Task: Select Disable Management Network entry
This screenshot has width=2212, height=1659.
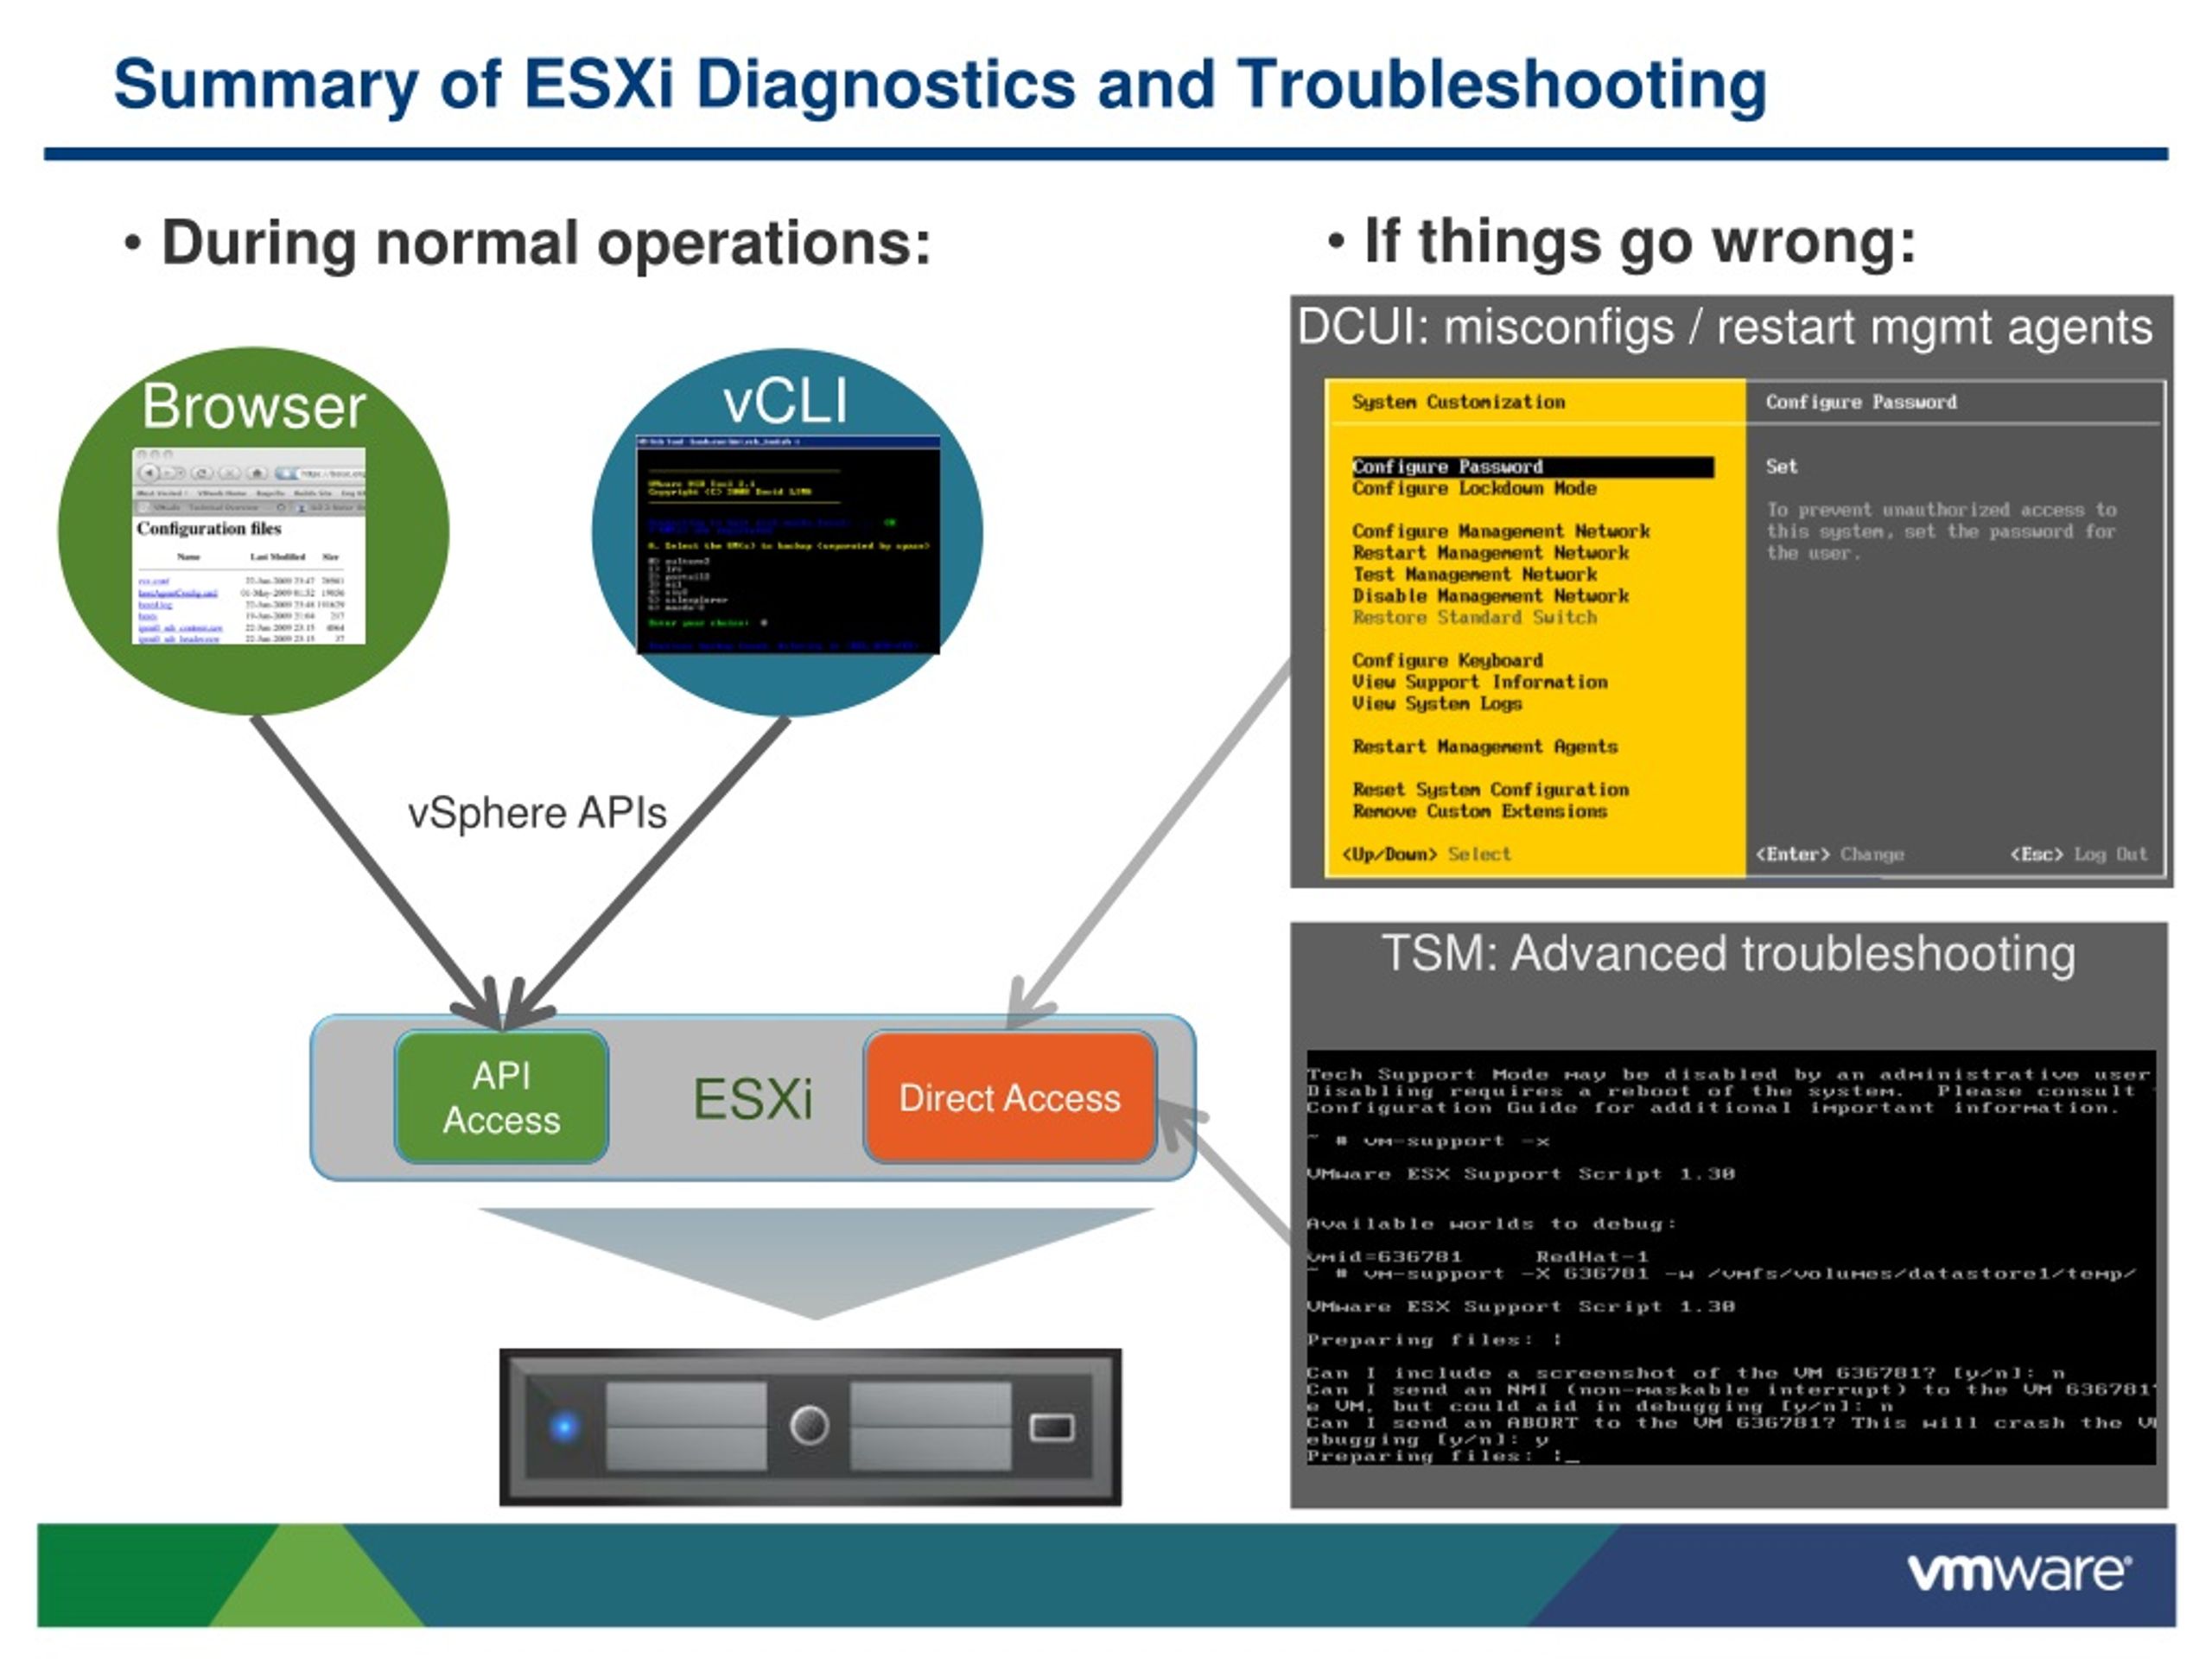Action: pos(1490,596)
